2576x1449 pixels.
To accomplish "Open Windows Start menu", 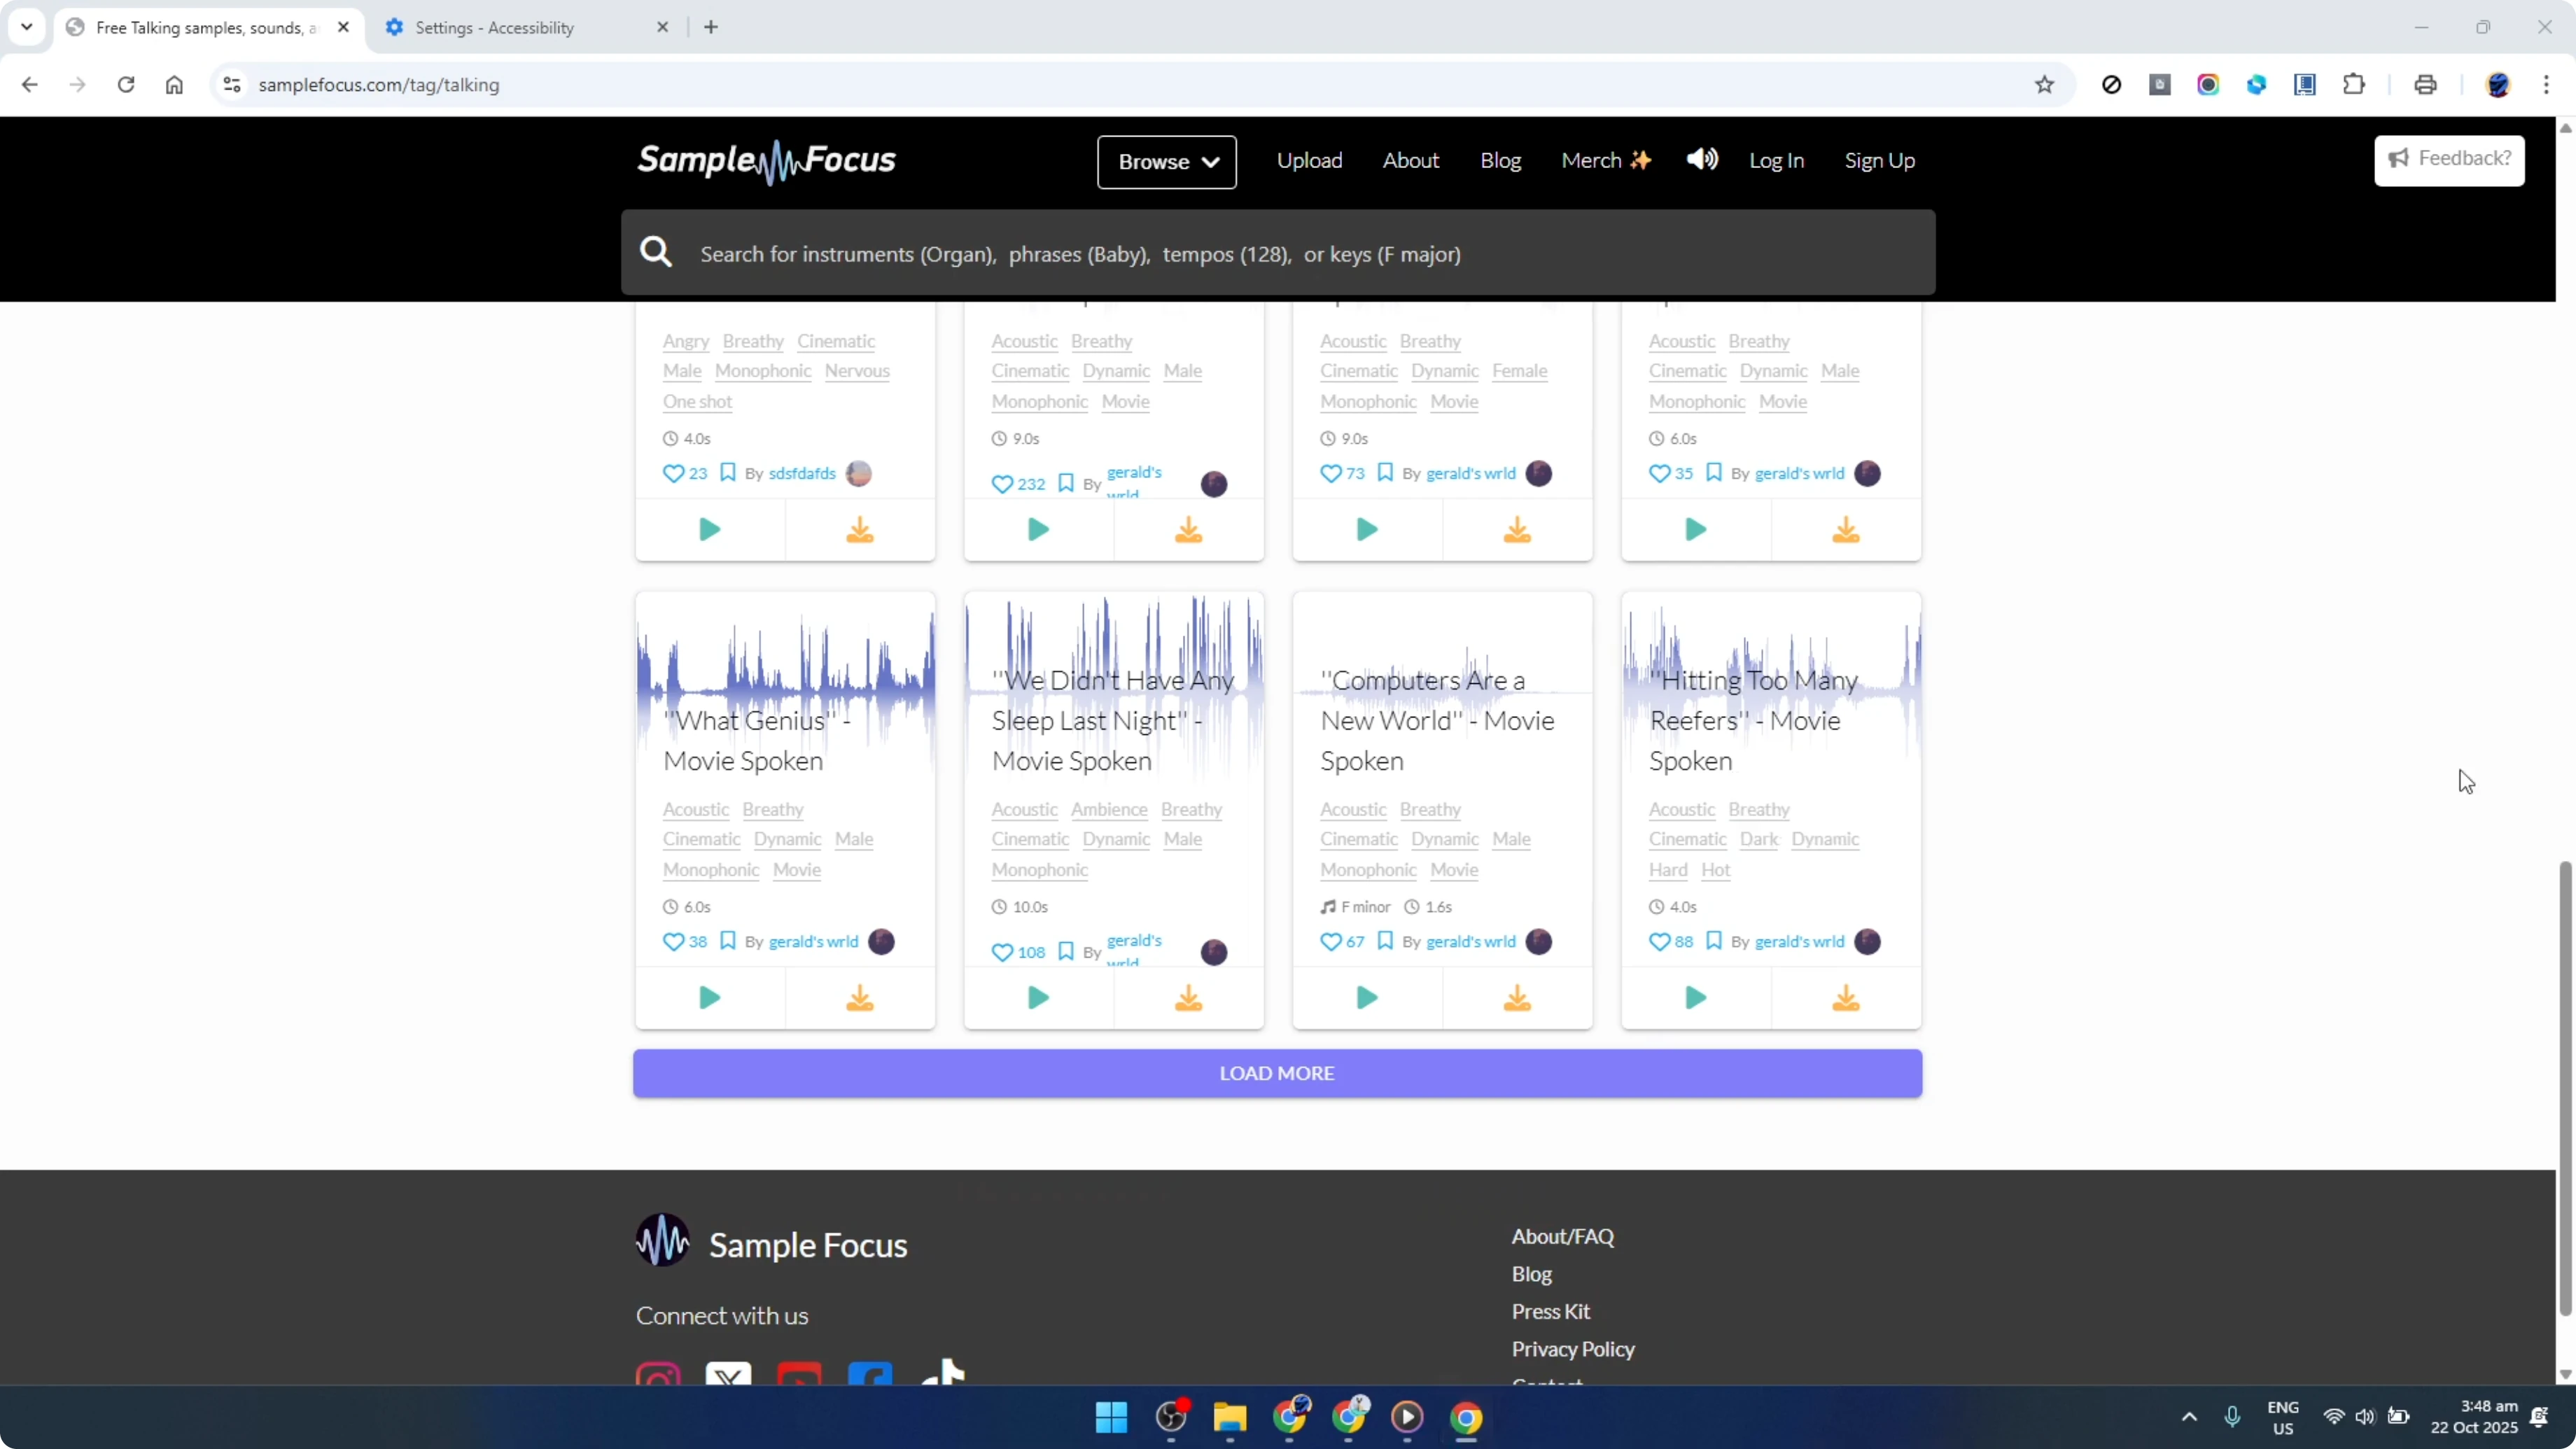I will (x=1111, y=1417).
